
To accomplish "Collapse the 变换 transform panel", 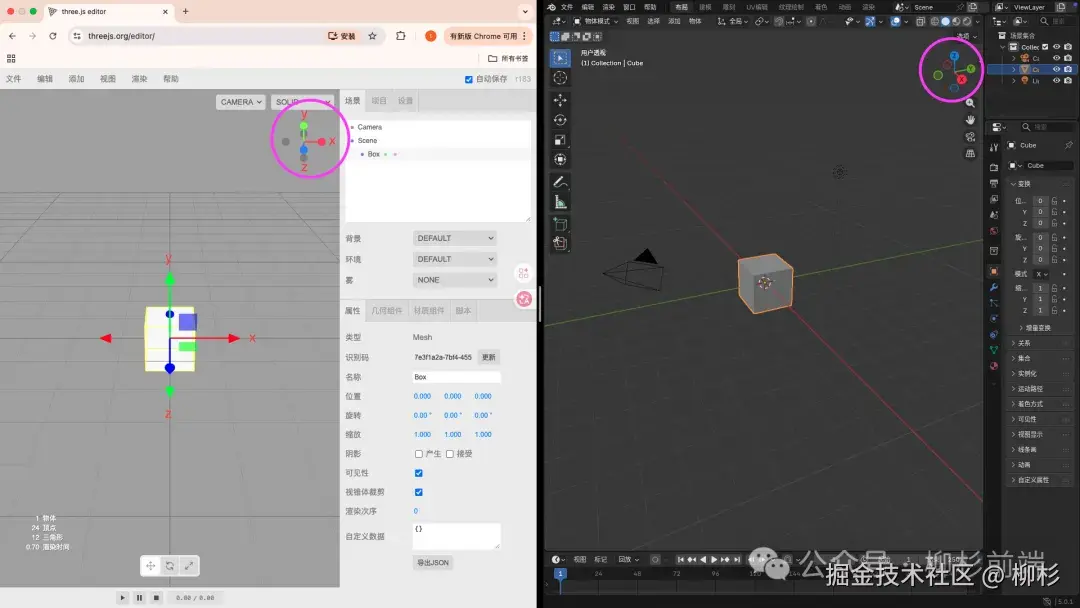I will coord(1041,184).
